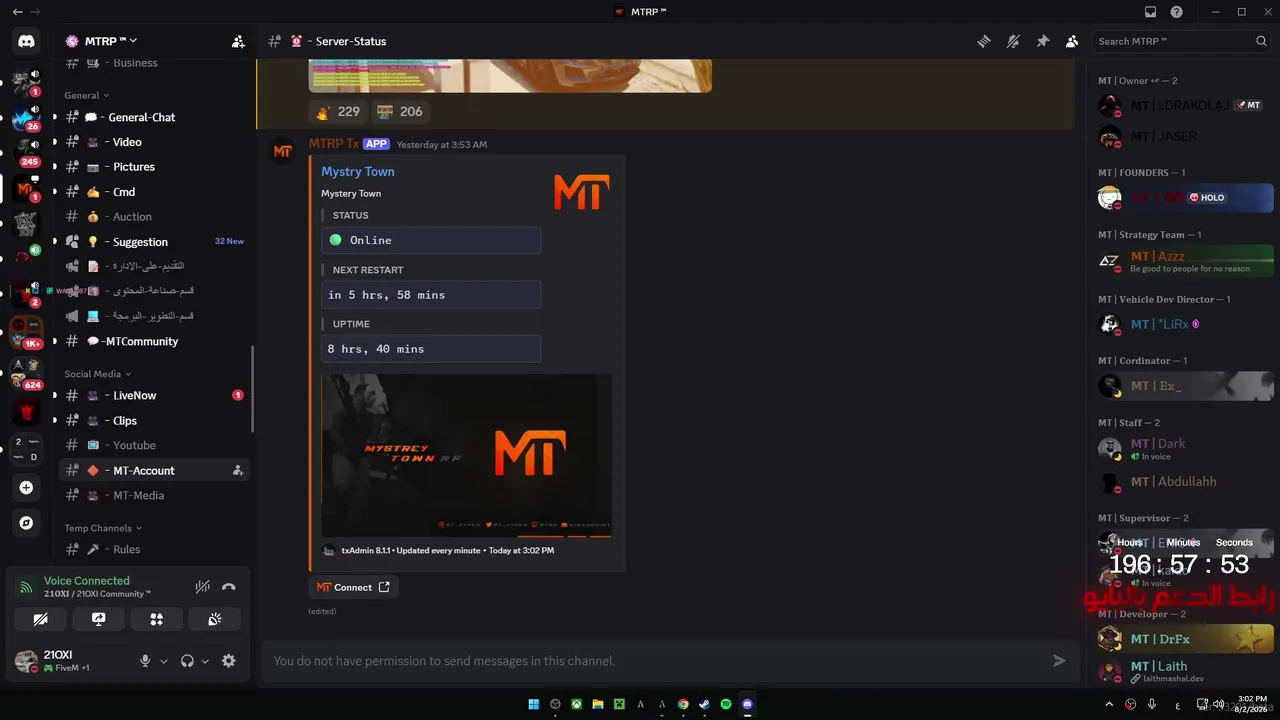
Task: Open the General-Chat channel
Action: (154, 117)
